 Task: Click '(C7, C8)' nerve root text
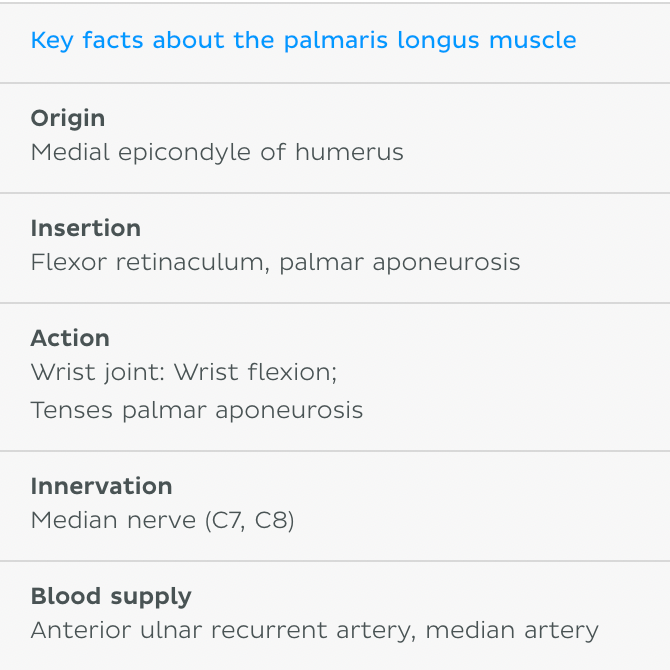pos(249,520)
